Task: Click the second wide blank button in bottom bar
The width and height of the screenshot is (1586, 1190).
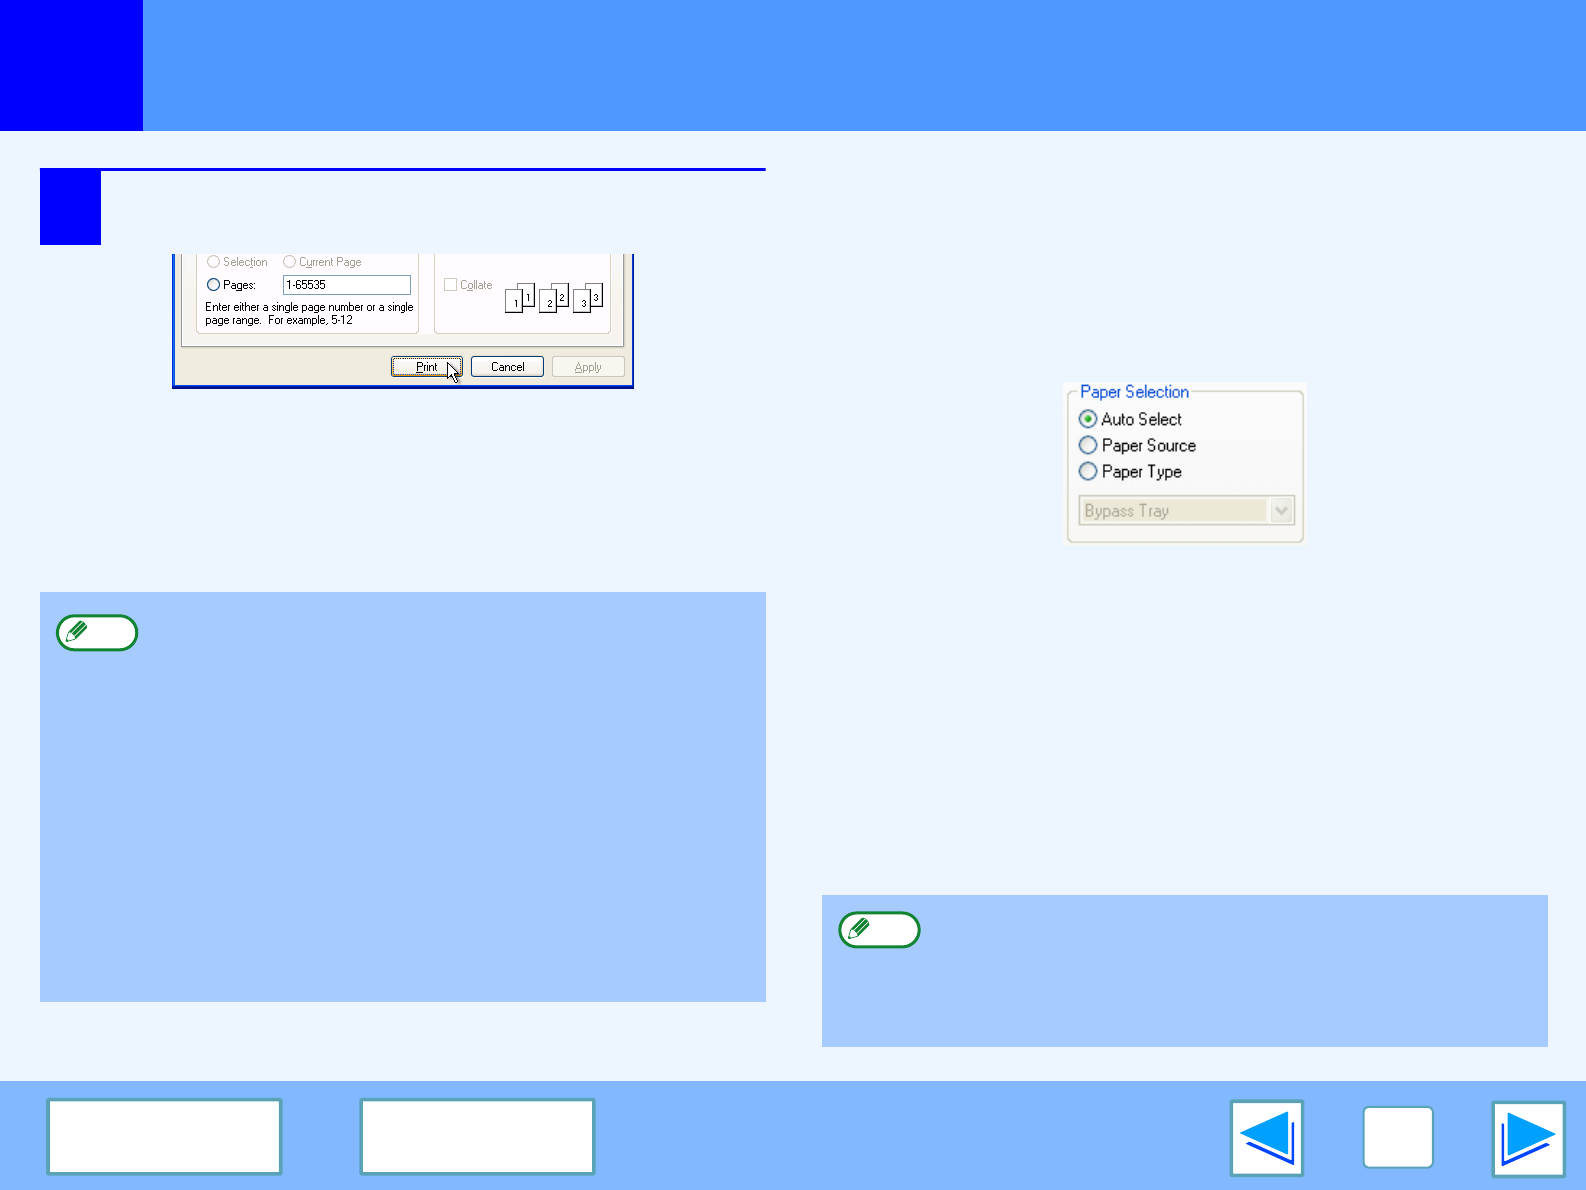Action: click(x=477, y=1136)
